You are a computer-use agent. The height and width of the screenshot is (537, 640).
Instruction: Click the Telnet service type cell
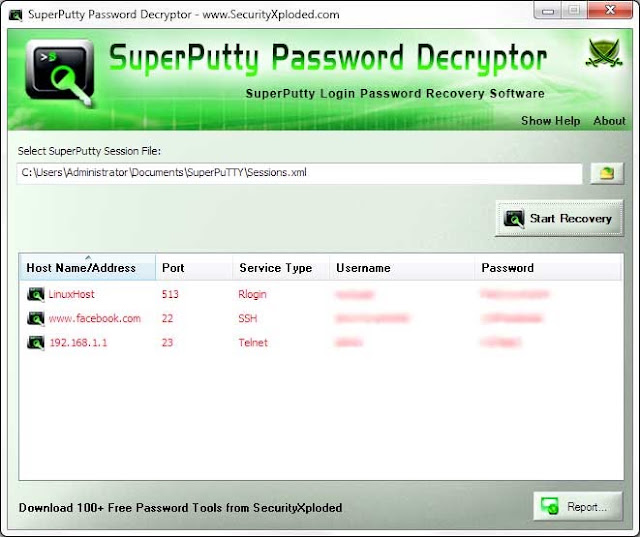(x=253, y=343)
